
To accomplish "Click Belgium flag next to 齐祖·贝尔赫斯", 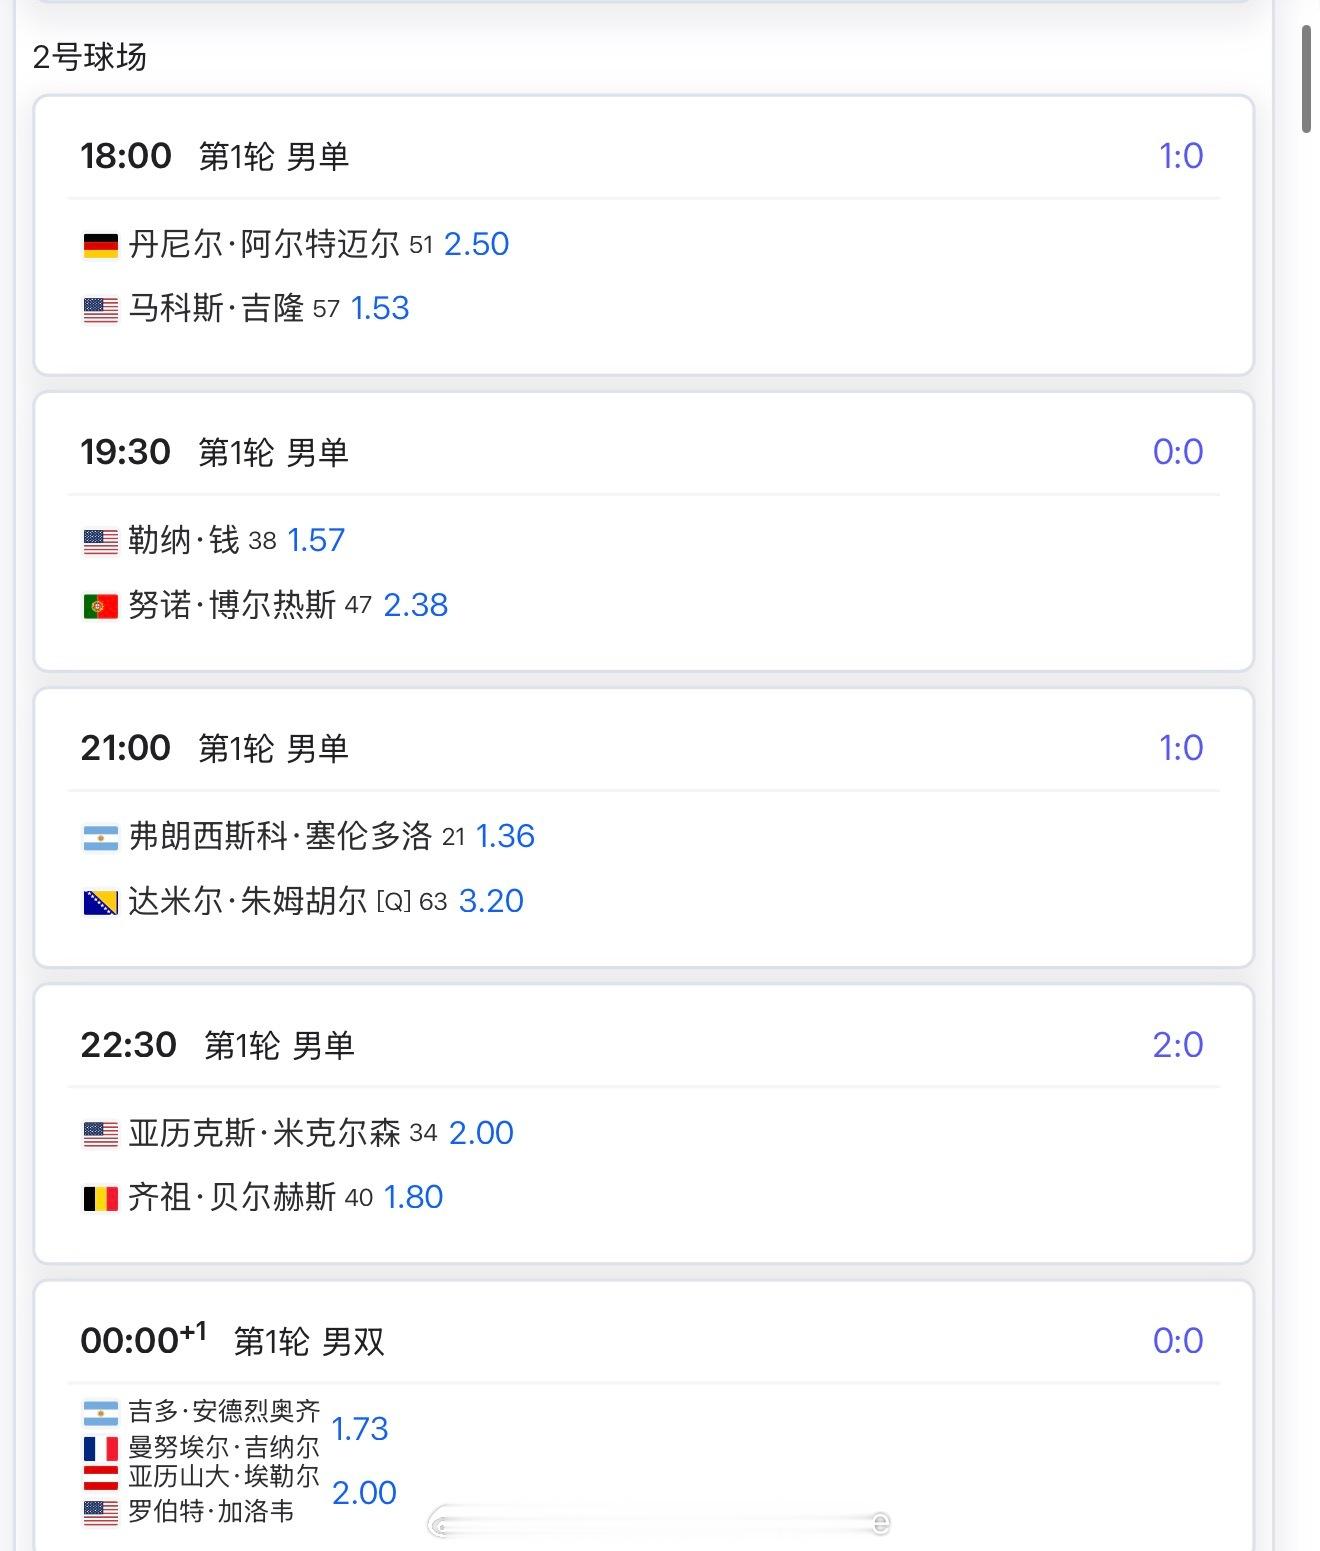I will (100, 1198).
